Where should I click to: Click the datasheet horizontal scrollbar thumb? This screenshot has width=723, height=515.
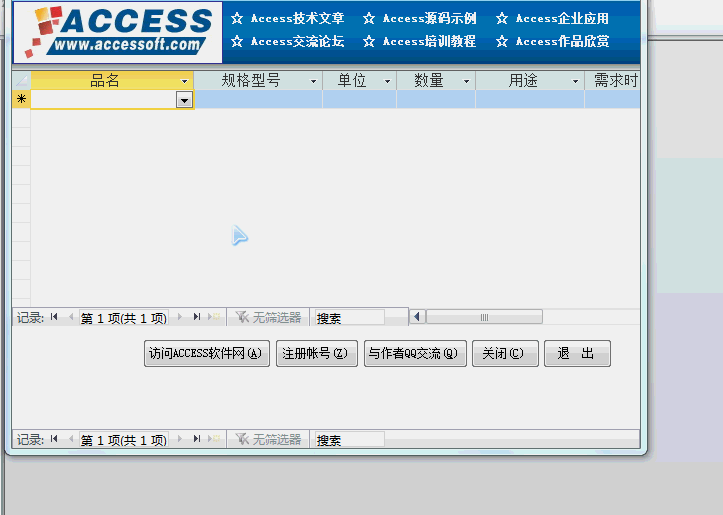[x=484, y=317]
